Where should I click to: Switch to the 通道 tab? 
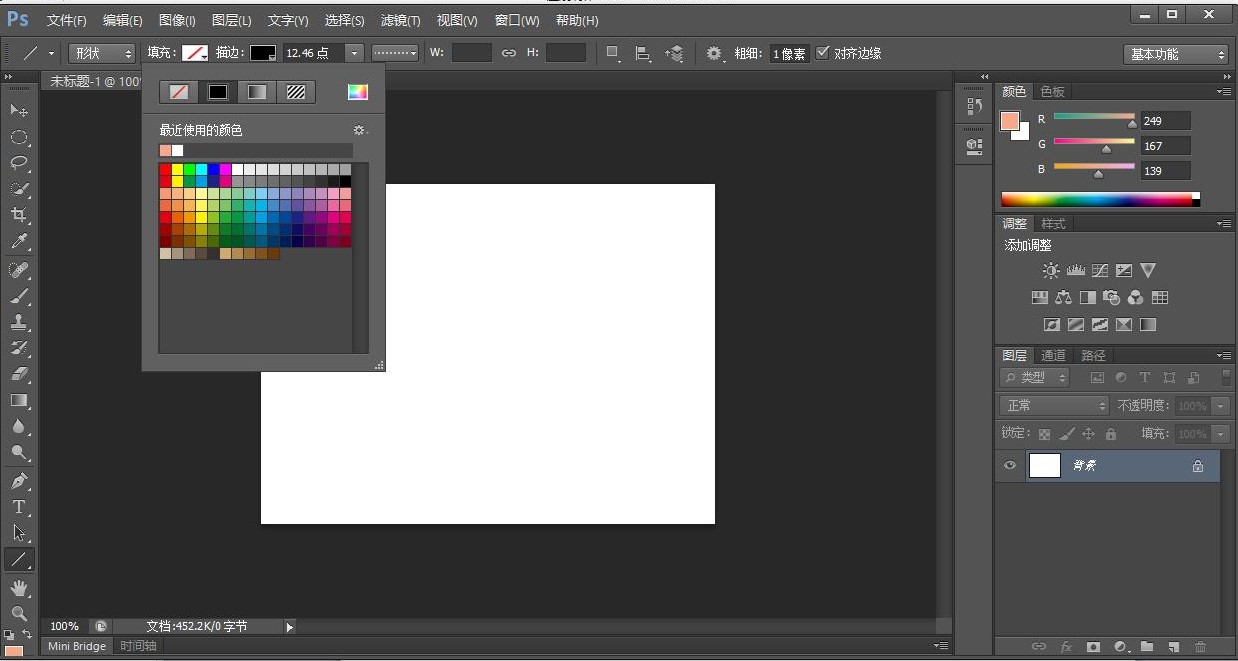click(x=1053, y=355)
